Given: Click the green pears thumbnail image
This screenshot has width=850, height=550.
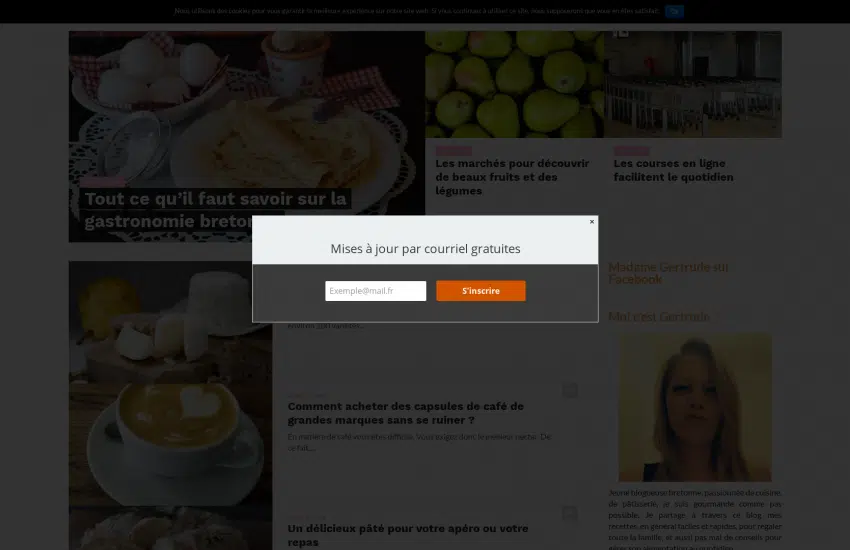Looking at the screenshot, I should click(514, 84).
